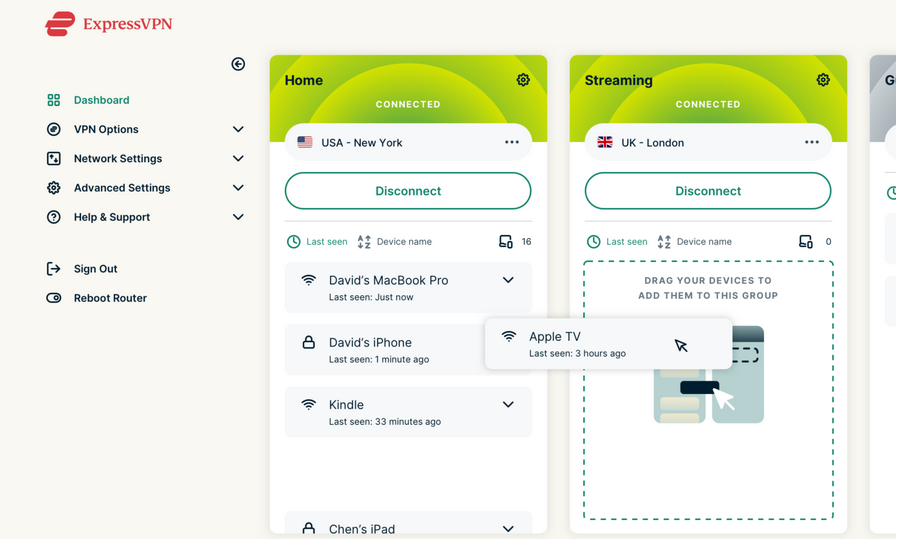897x539 pixels.
Task: Select David's iPhone device
Action: [x=384, y=350]
